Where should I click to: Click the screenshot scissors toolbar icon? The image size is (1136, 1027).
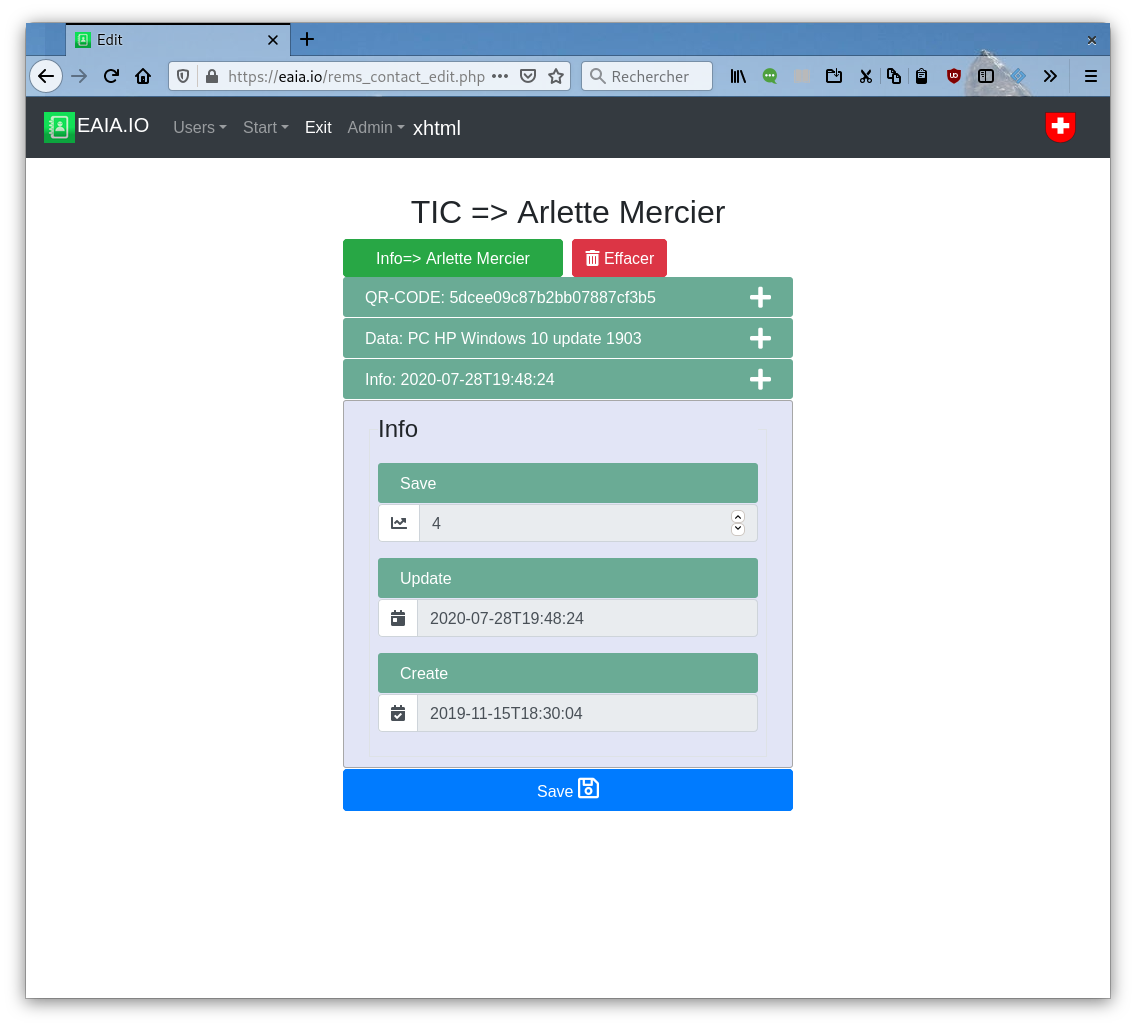point(866,76)
